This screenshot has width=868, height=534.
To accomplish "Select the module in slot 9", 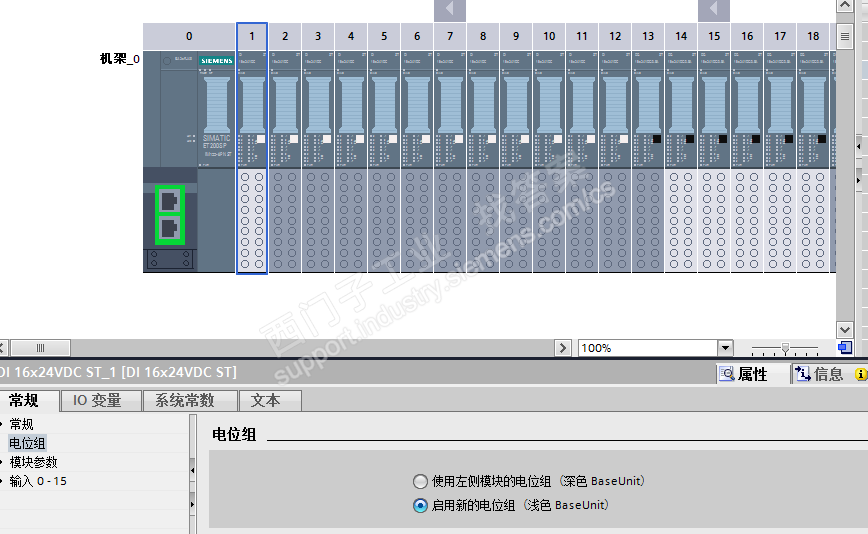I will point(516,162).
